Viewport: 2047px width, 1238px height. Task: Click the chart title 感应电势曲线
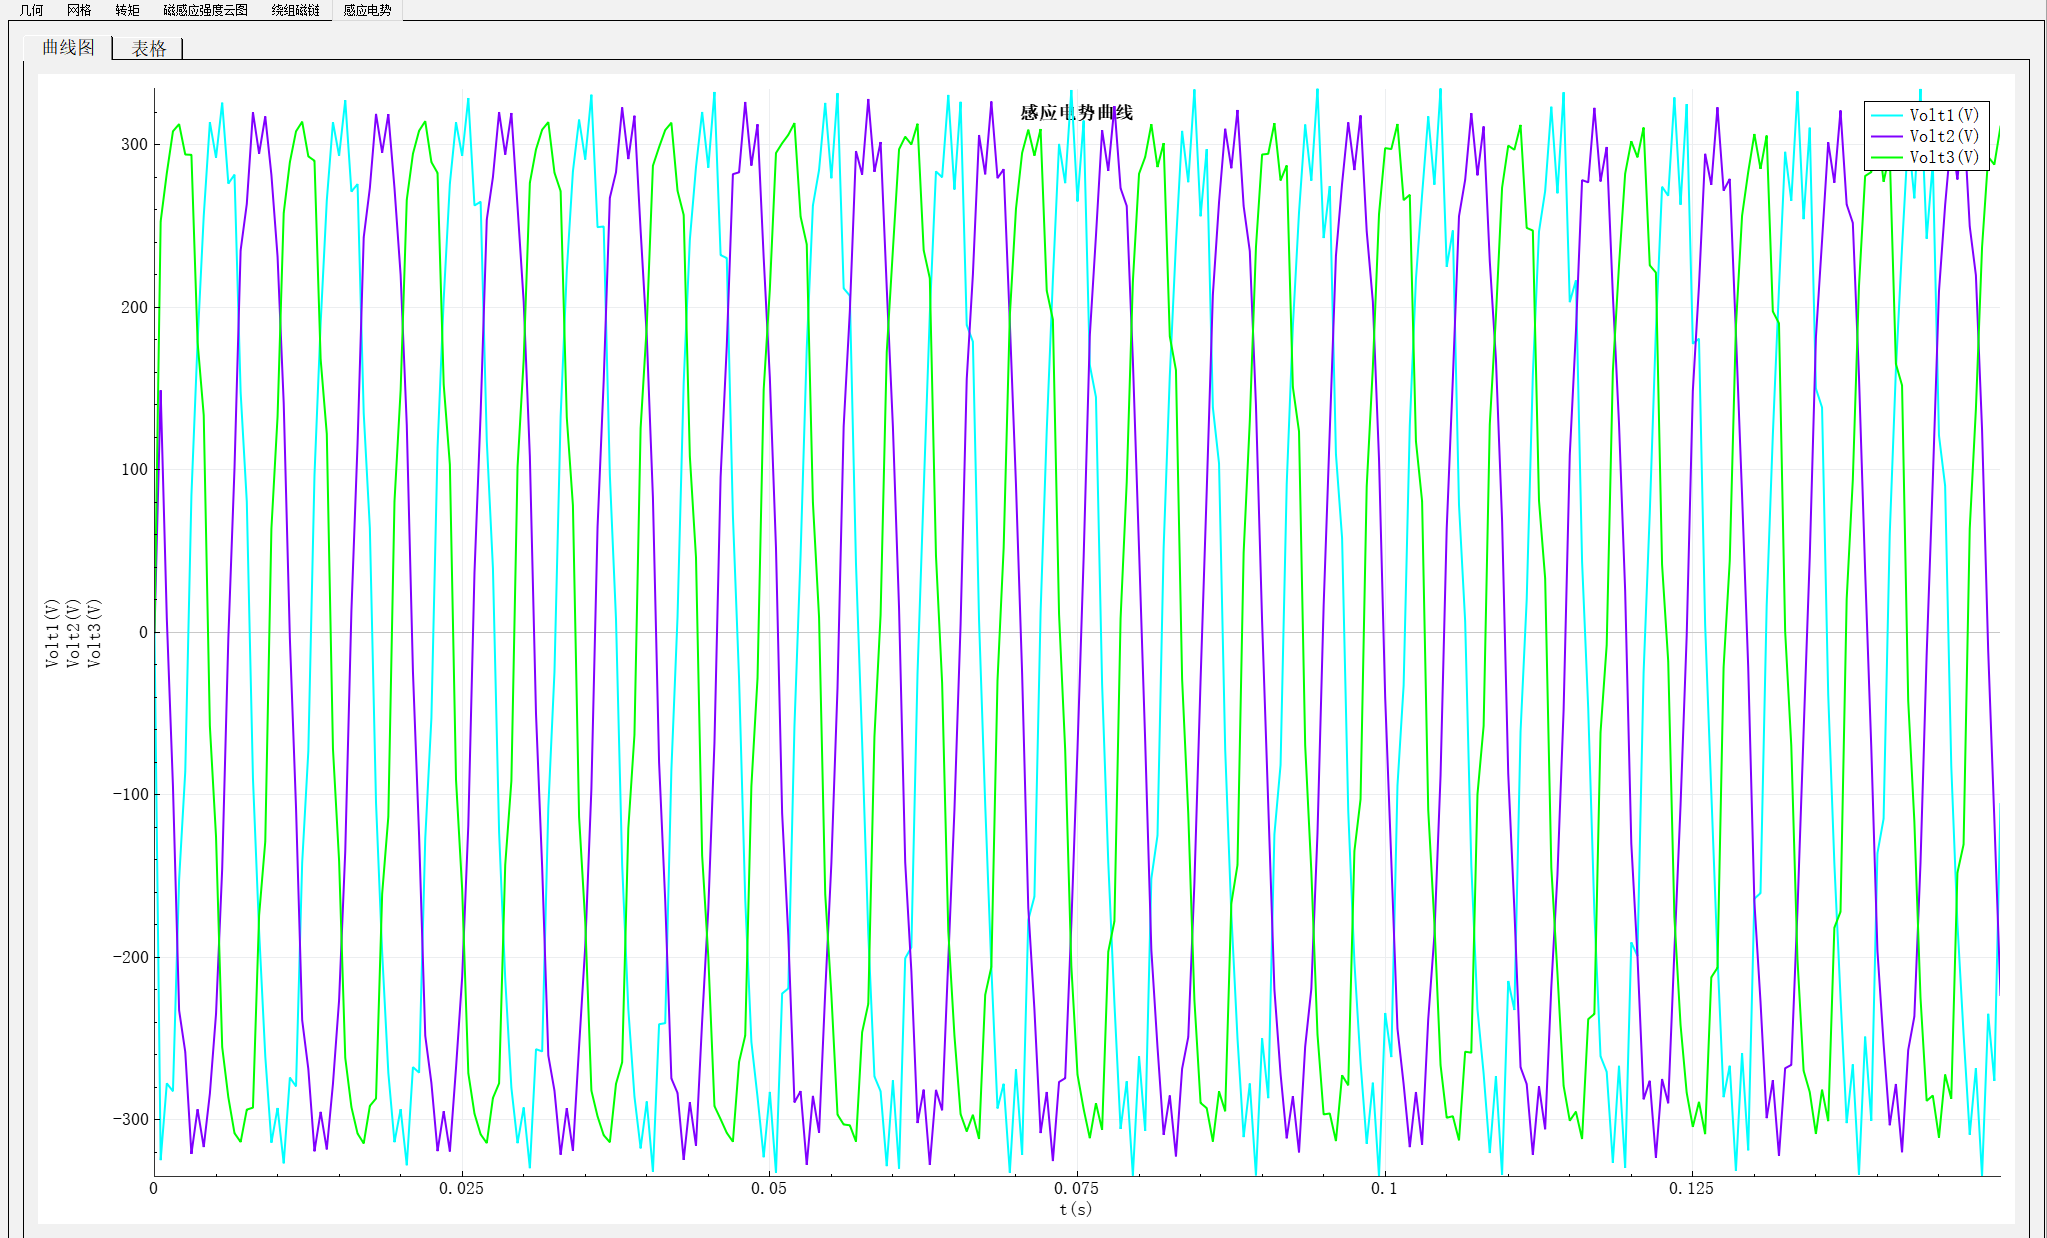tap(1076, 112)
